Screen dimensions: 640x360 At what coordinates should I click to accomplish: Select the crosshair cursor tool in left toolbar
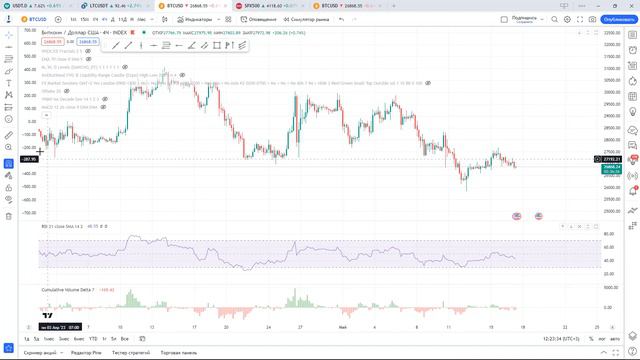click(x=9, y=35)
